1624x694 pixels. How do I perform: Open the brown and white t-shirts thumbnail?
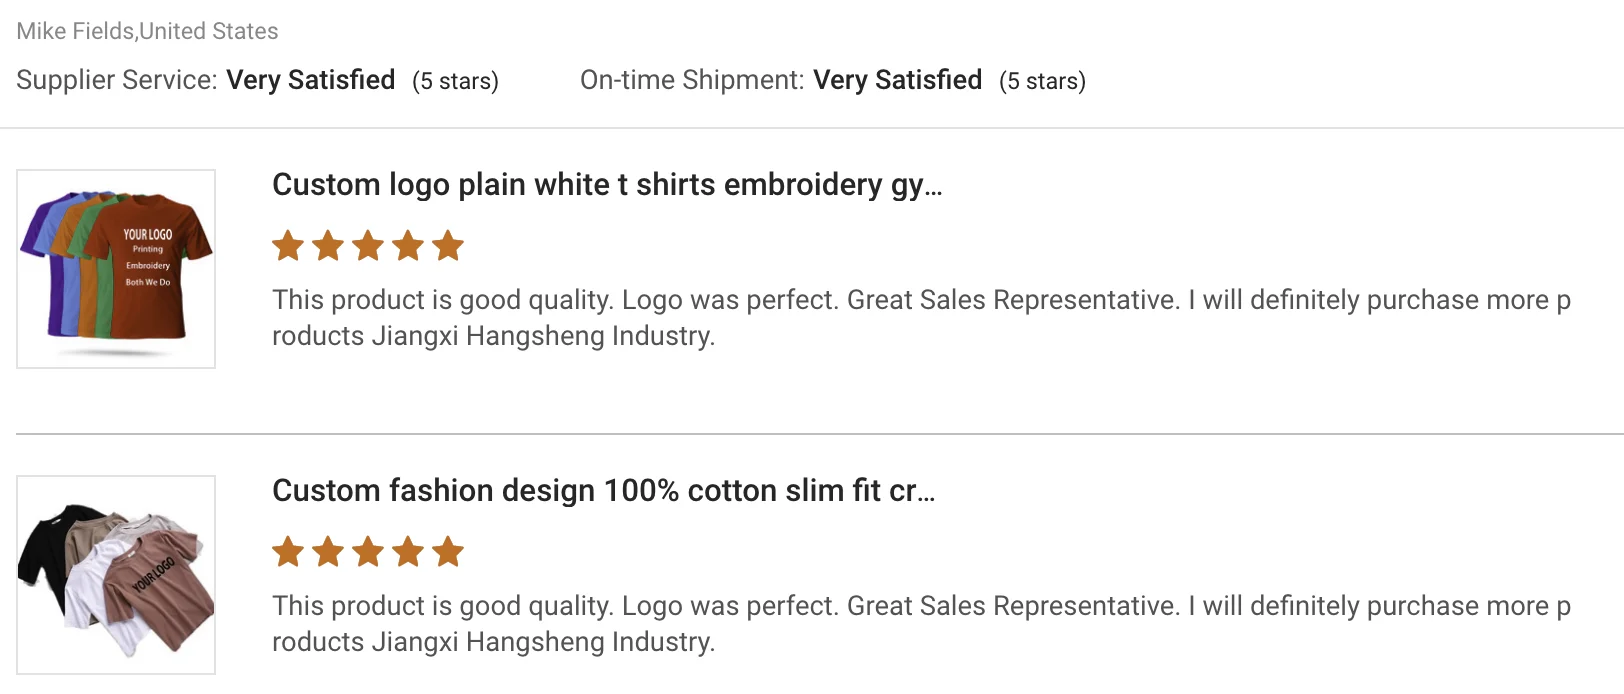pyautogui.click(x=116, y=575)
